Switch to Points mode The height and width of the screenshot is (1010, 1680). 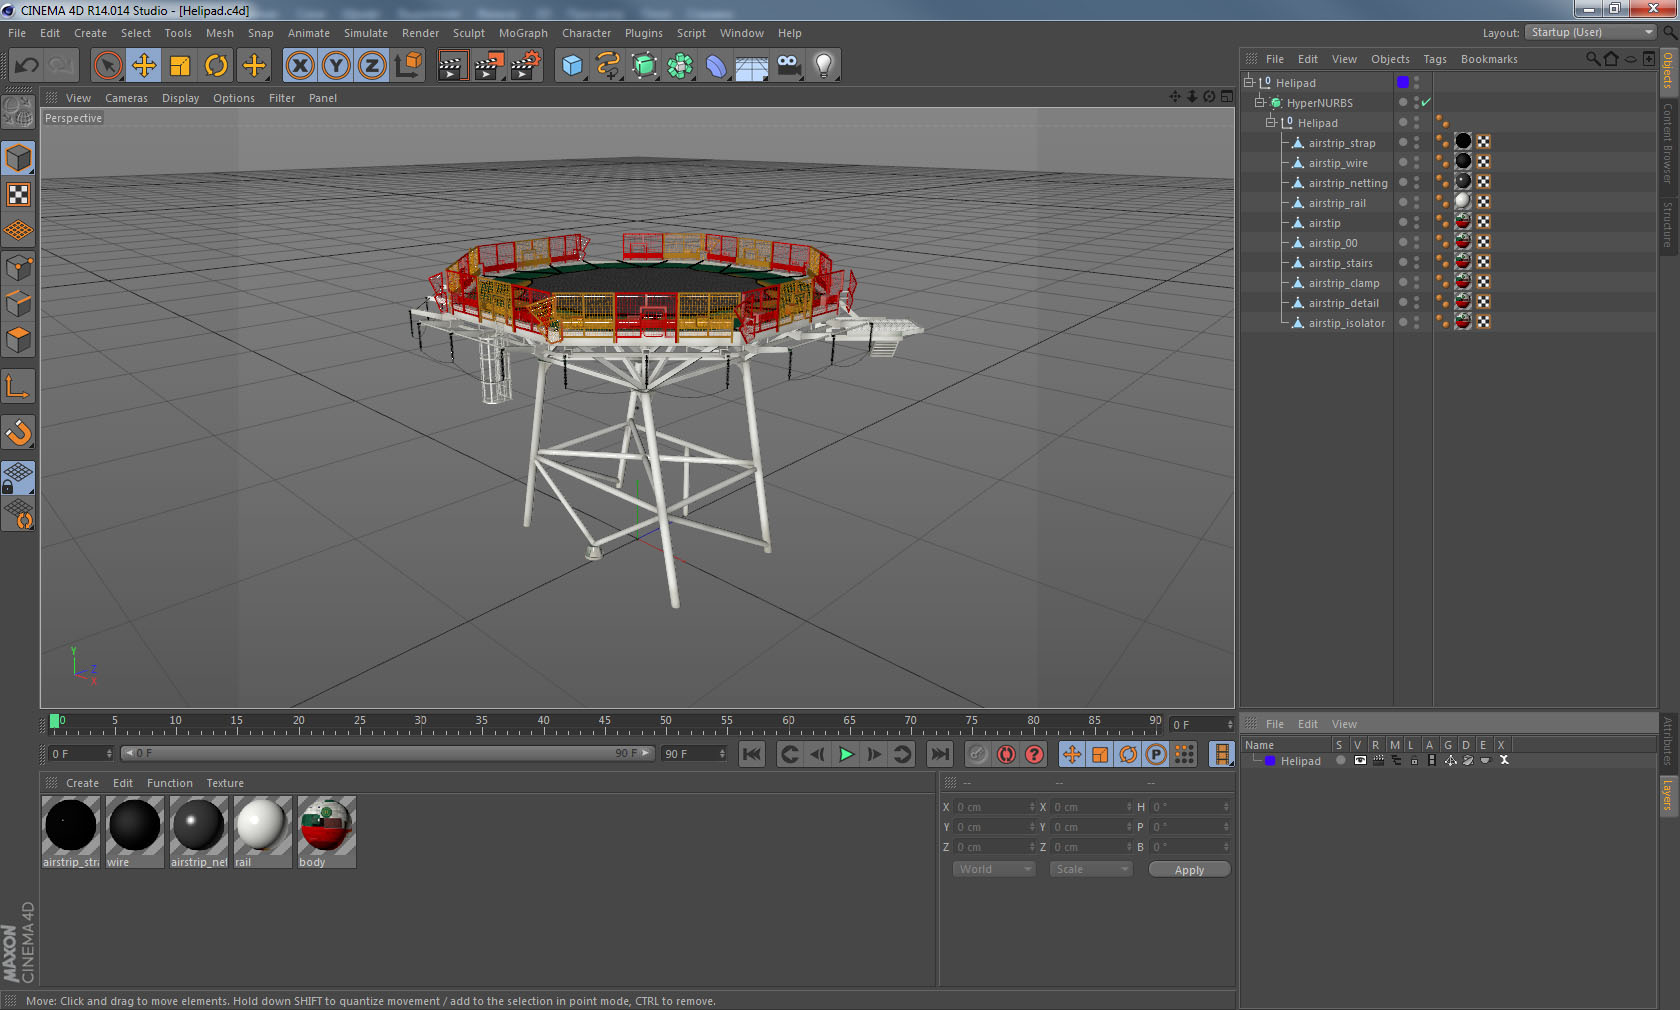tap(18, 267)
